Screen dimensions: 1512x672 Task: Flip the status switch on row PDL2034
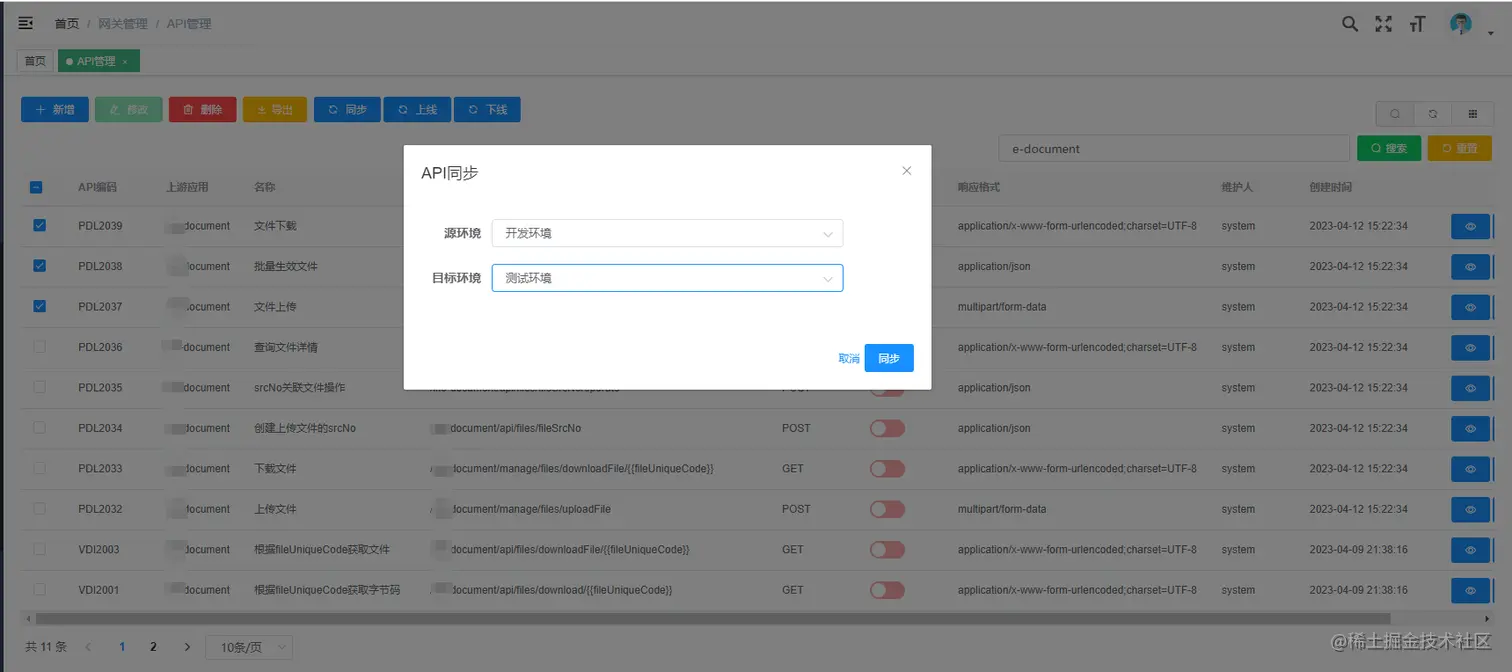click(x=887, y=428)
